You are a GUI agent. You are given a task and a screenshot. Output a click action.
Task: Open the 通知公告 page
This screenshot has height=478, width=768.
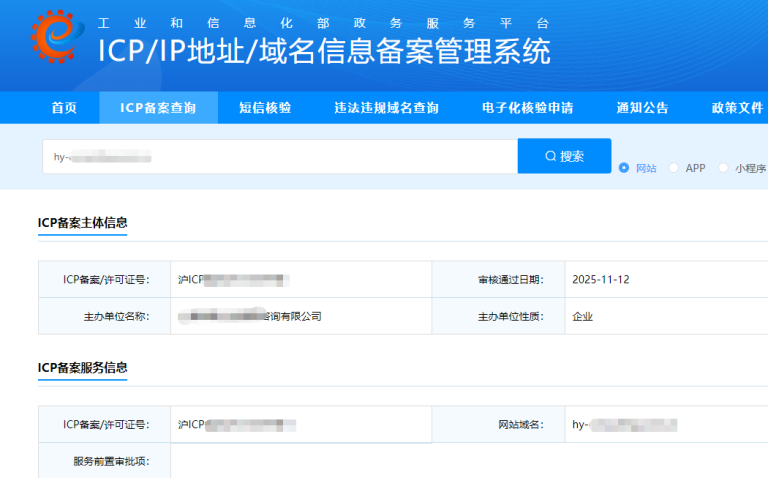click(642, 108)
